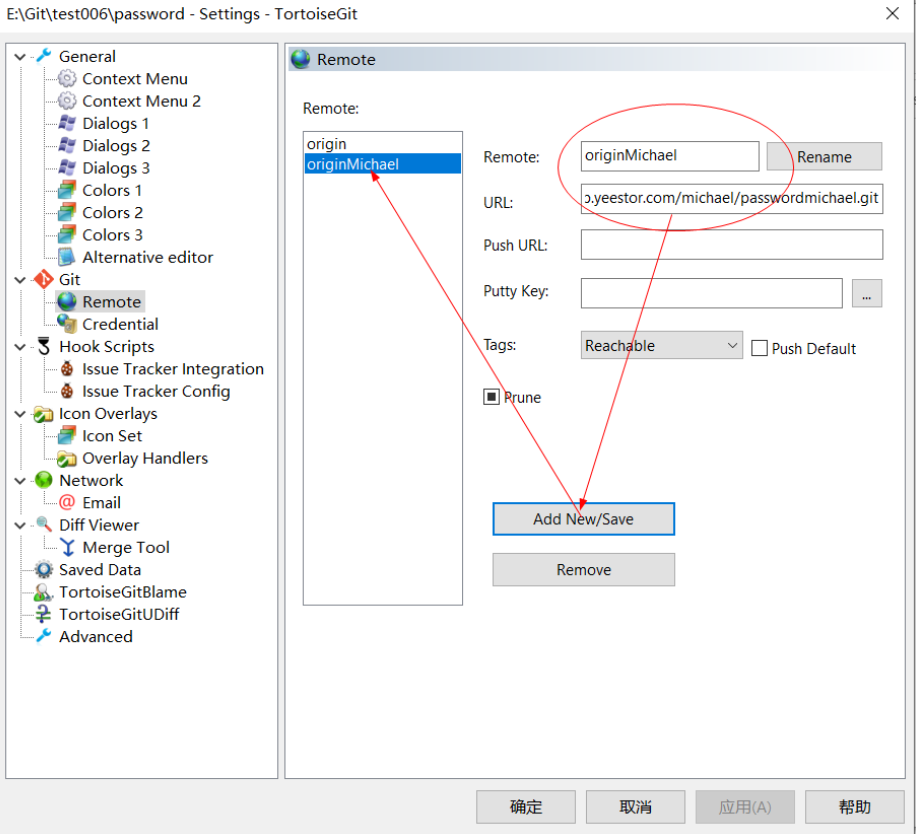Click the Context Menu 2 gear icon
Viewport: 916px width, 834px height.
67,100
